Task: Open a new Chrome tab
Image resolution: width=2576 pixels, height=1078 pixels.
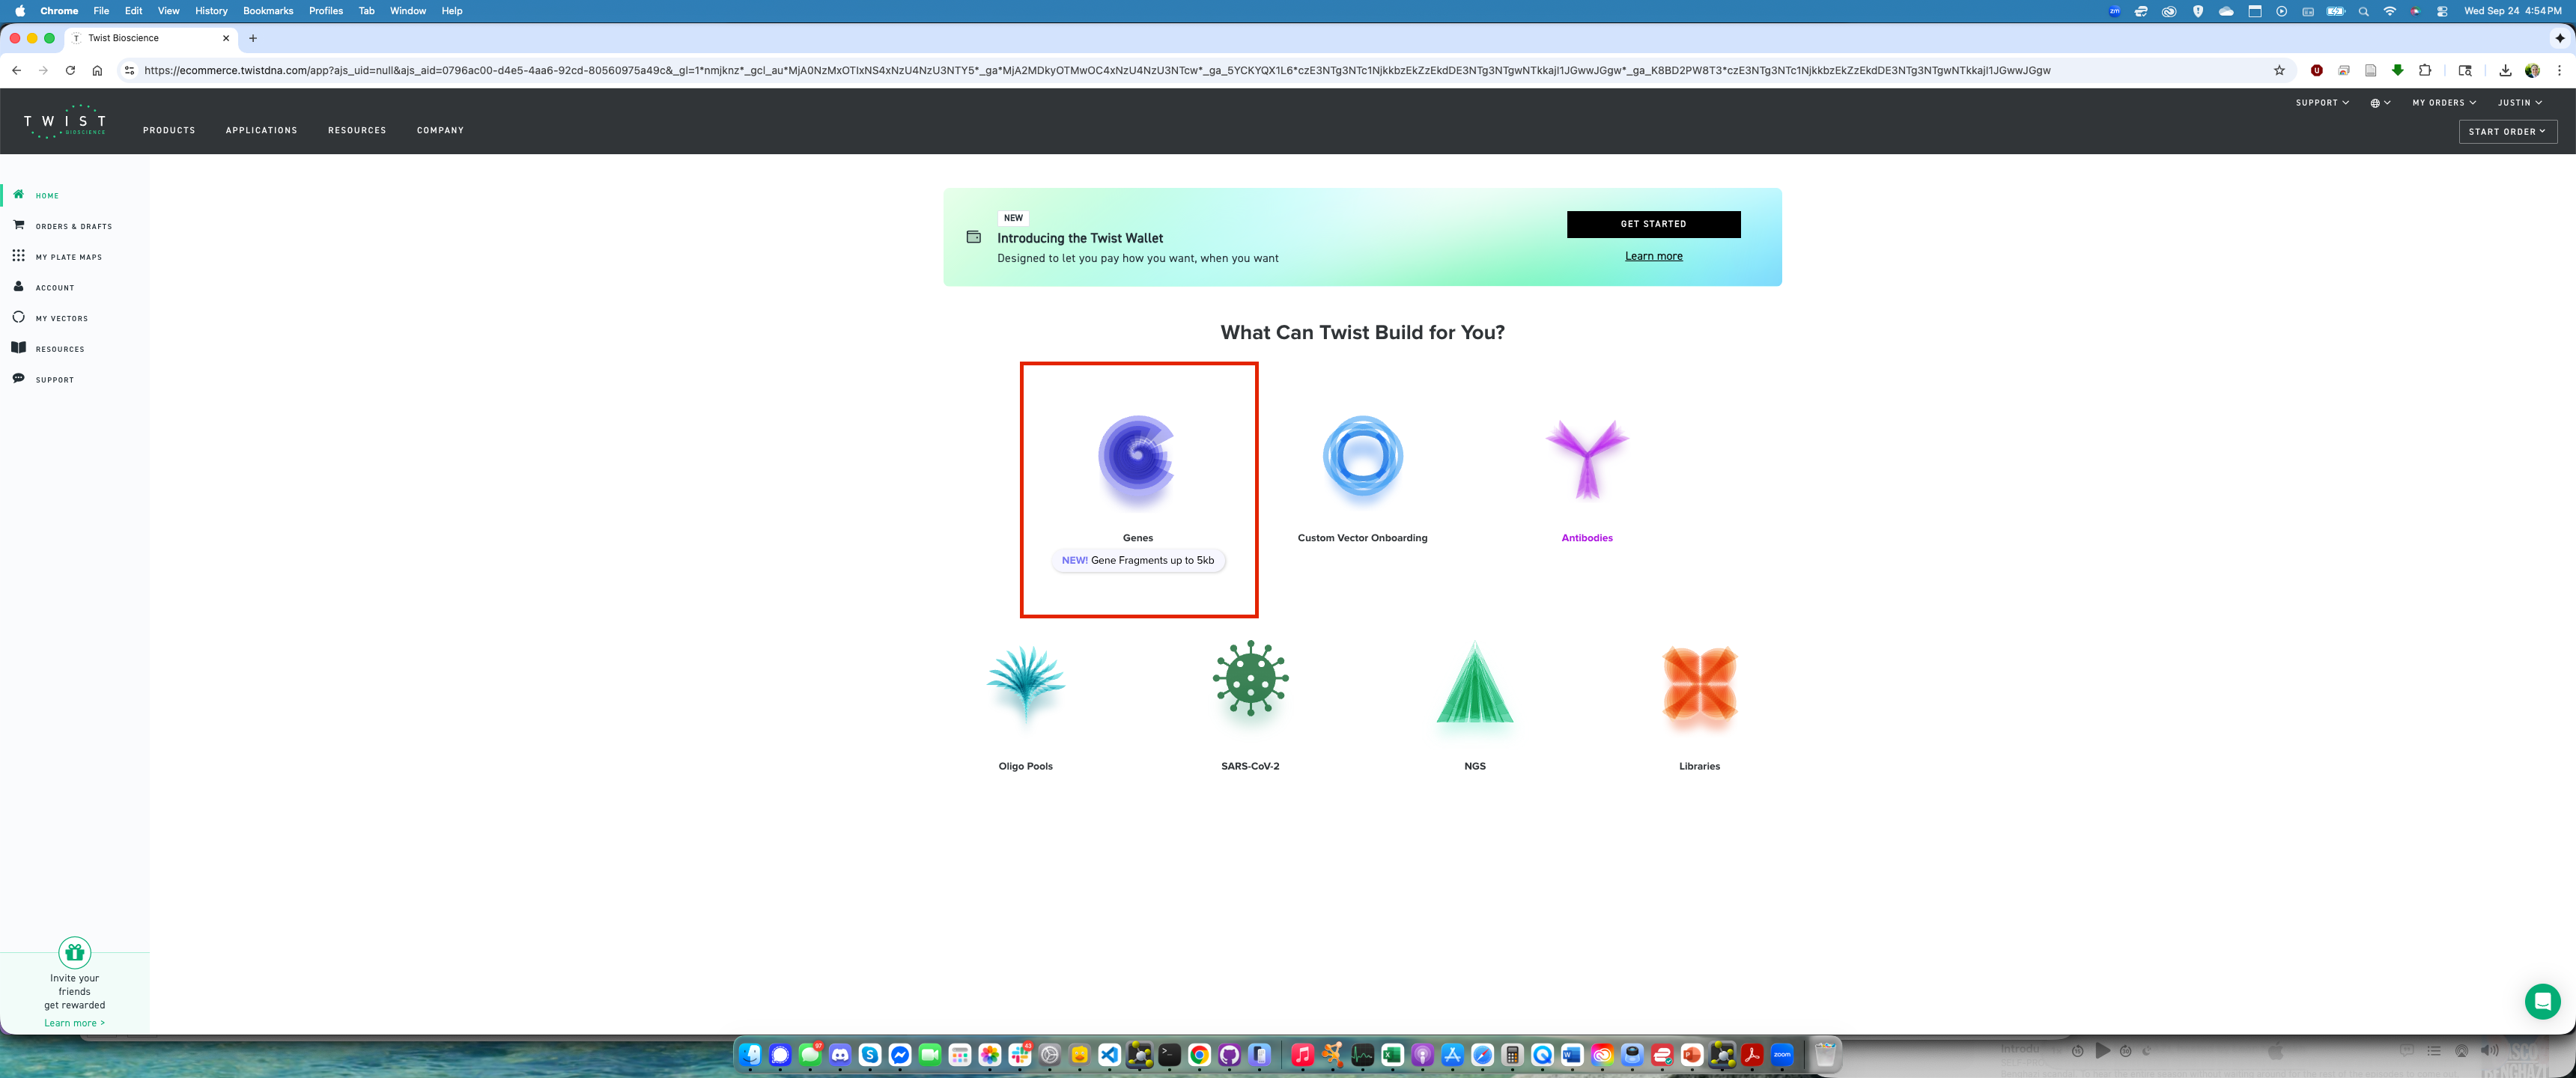Action: point(253,38)
